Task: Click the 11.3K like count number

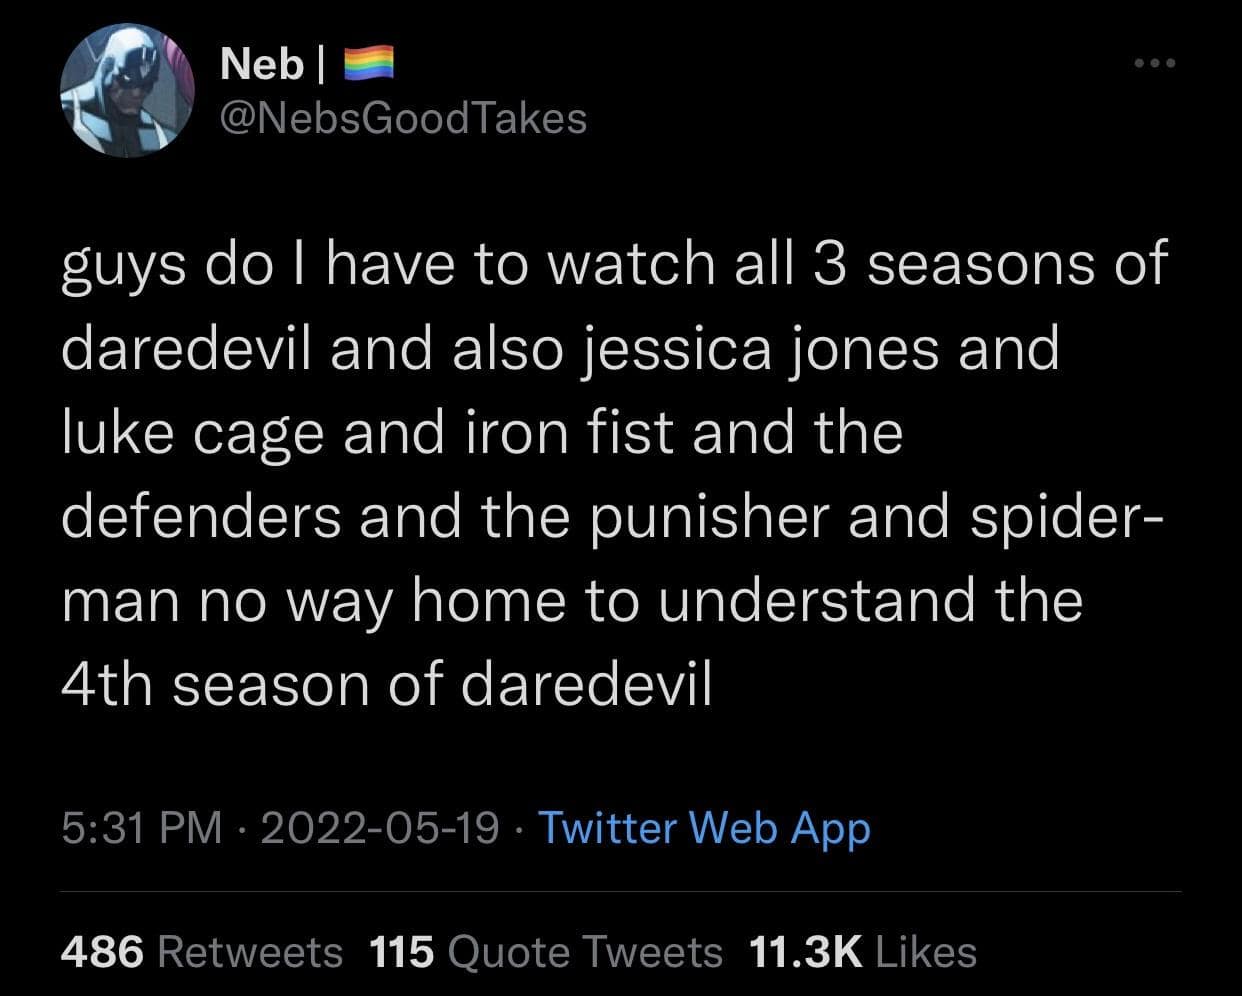Action: 805,951
